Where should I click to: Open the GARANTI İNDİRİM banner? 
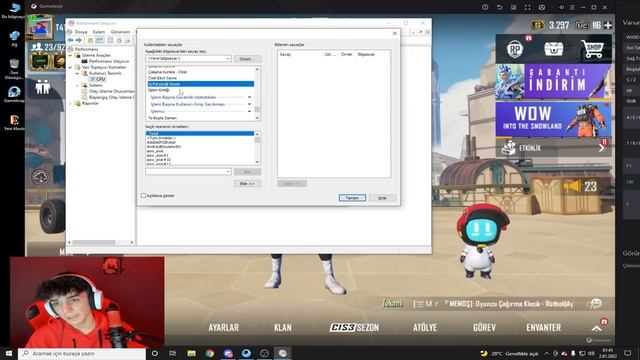553,81
